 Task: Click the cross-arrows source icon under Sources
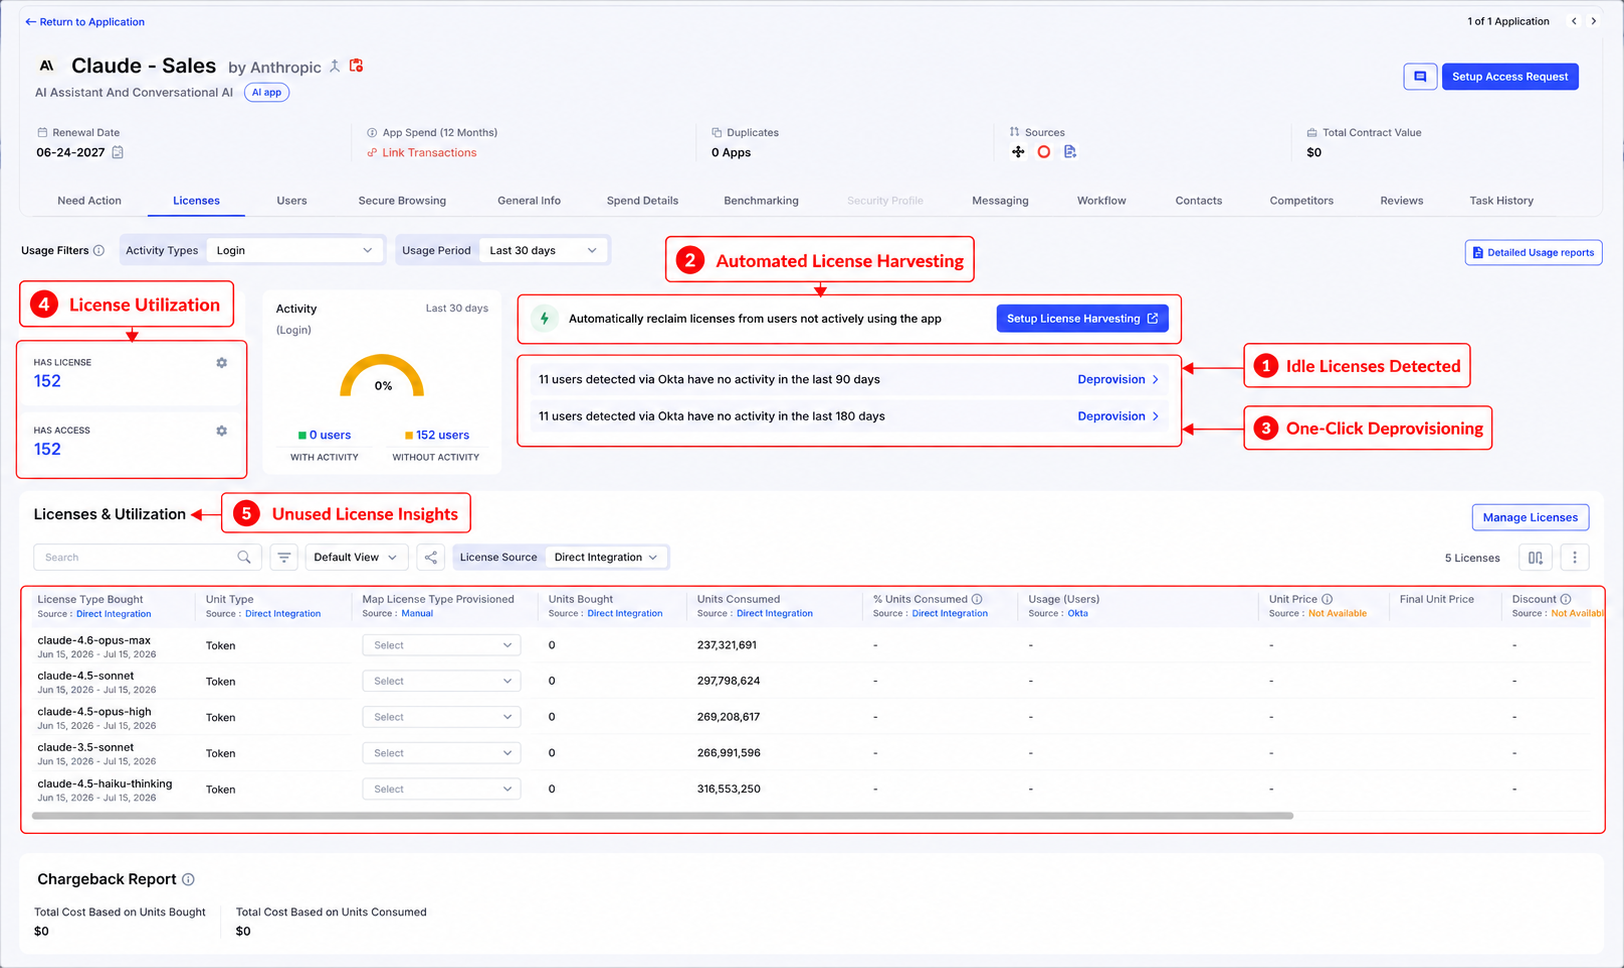point(1018,152)
